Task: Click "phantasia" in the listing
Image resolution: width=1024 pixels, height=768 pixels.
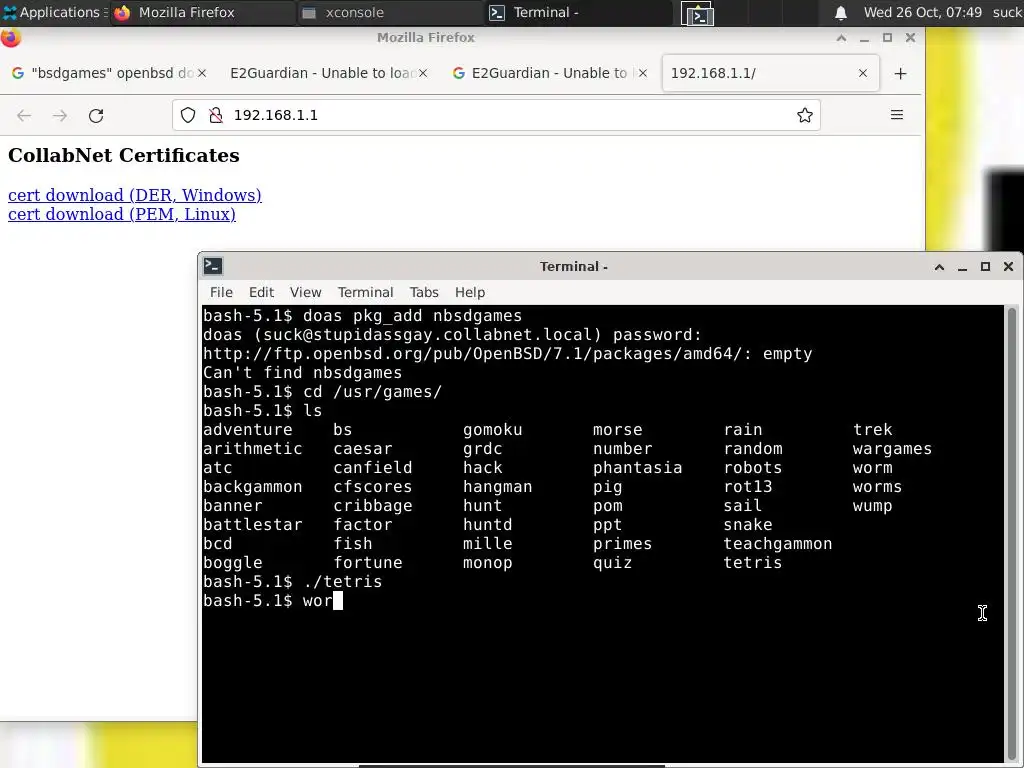Action: [637, 468]
